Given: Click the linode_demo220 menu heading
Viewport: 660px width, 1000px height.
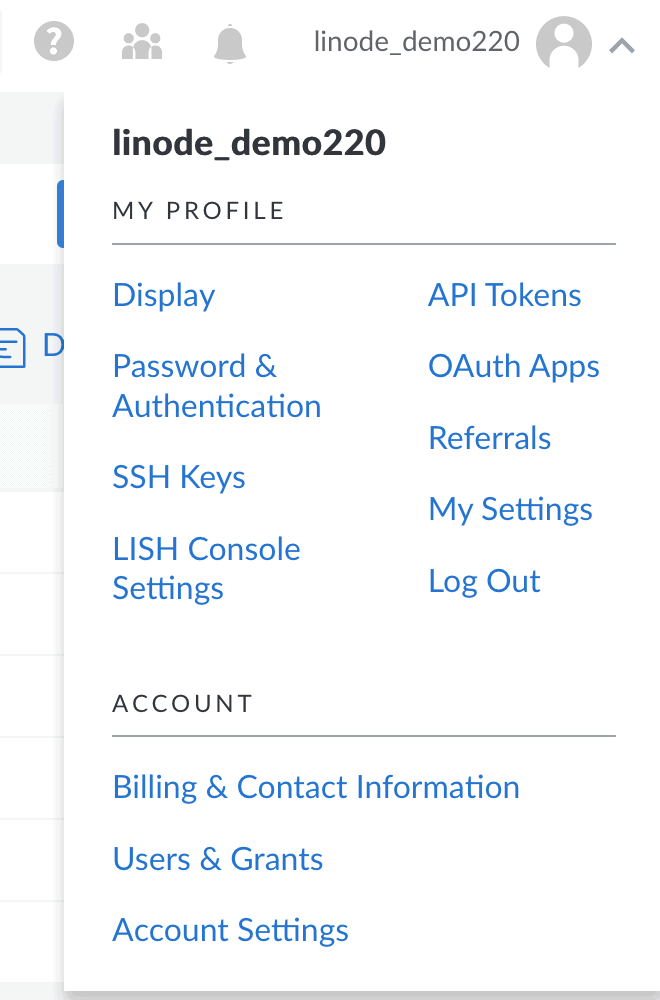Looking at the screenshot, I should (249, 143).
